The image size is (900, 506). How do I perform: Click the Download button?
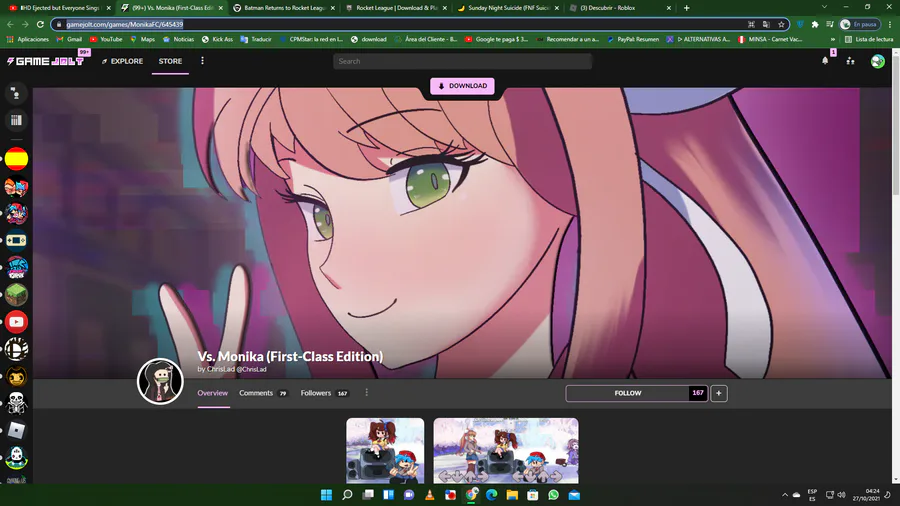[462, 86]
